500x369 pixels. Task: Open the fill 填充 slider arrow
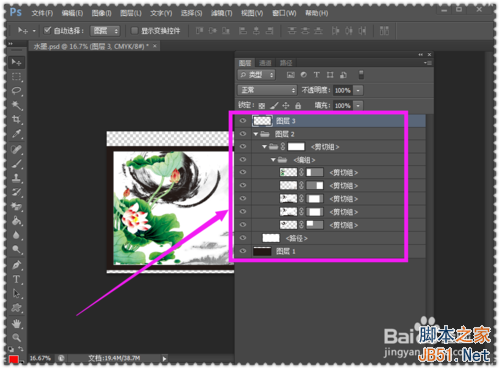tap(358, 106)
